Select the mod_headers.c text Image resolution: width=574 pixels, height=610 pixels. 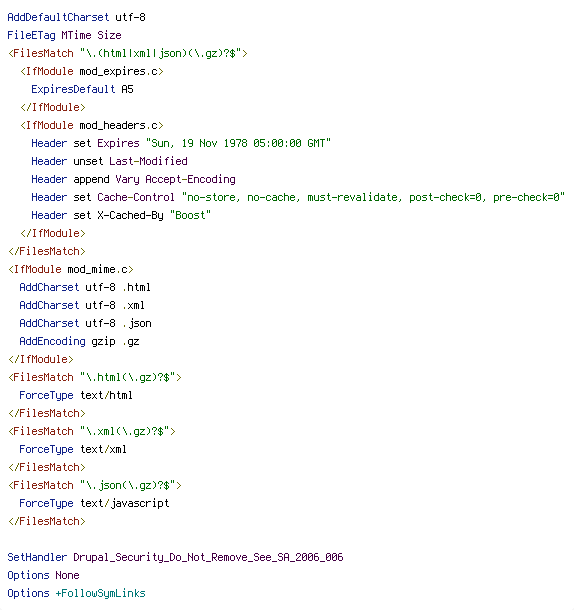pyautogui.click(x=118, y=125)
